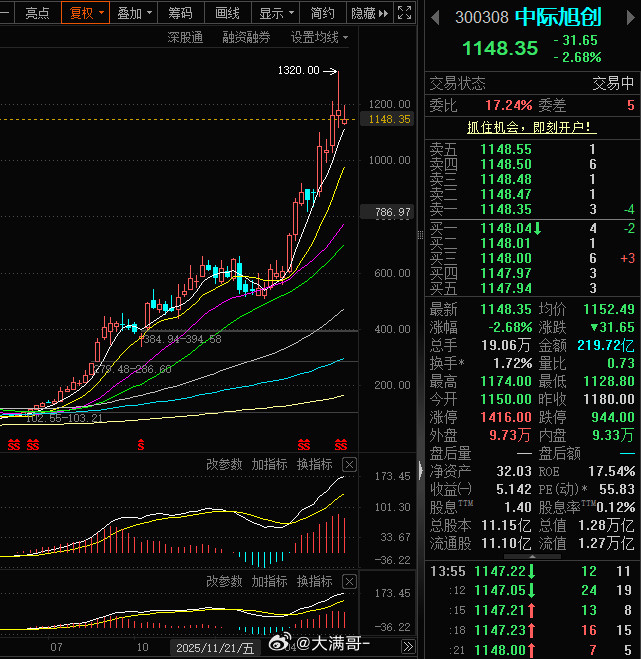Click the 交易状态 交易中 status row
This screenshot has width=641, height=659.
(x=532, y=83)
